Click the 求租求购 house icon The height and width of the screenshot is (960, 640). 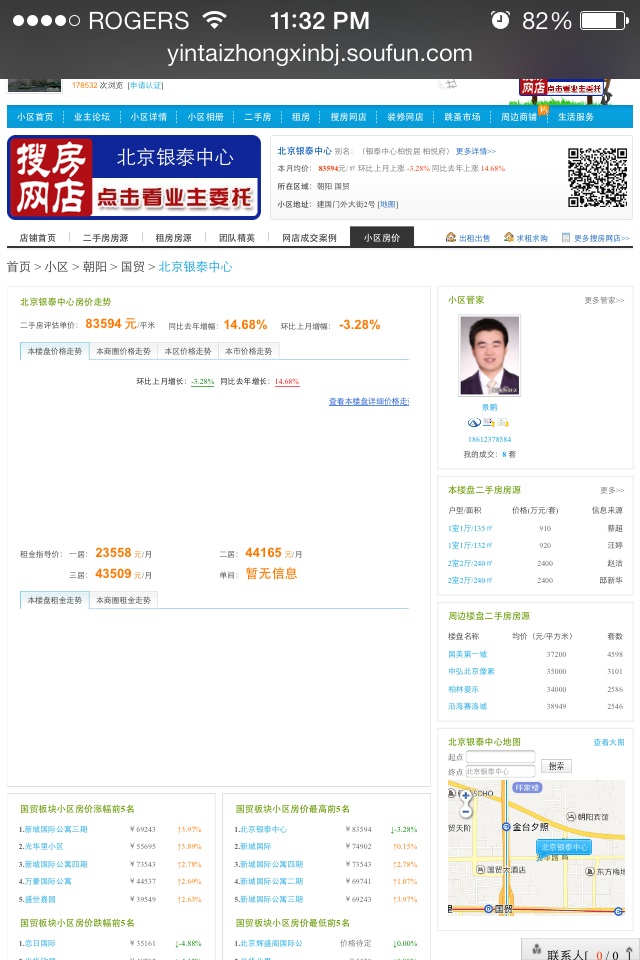pyautogui.click(x=508, y=238)
